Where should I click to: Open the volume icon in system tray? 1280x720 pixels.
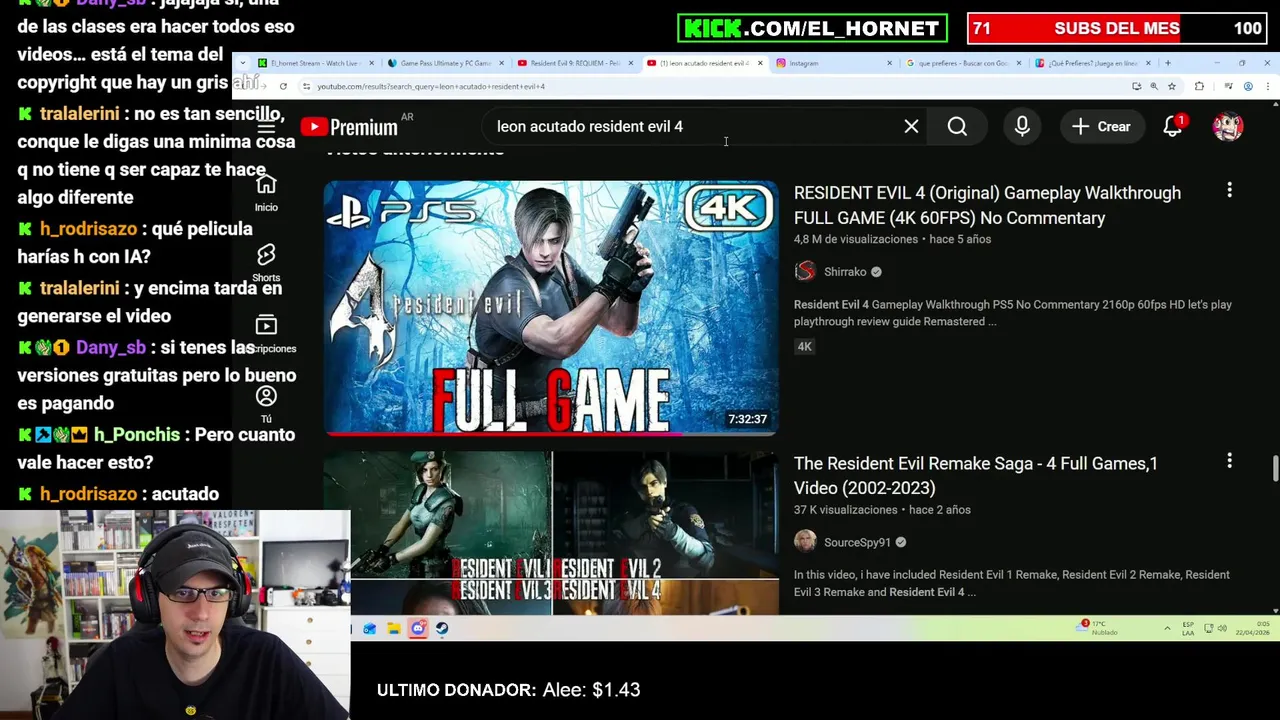click(1222, 628)
